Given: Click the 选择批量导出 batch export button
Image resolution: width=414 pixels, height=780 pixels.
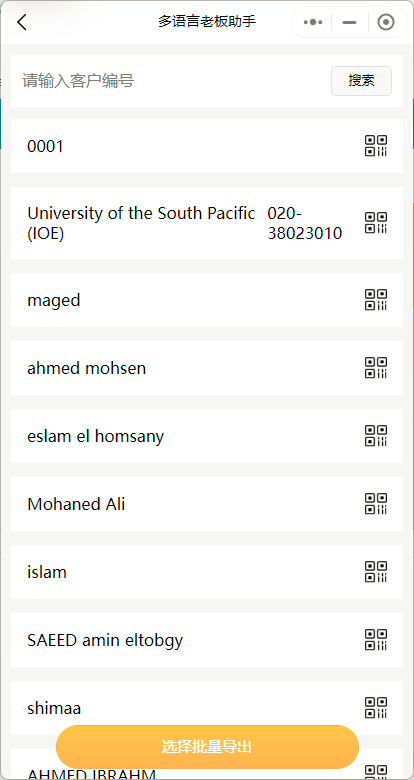Looking at the screenshot, I should coord(207,747).
